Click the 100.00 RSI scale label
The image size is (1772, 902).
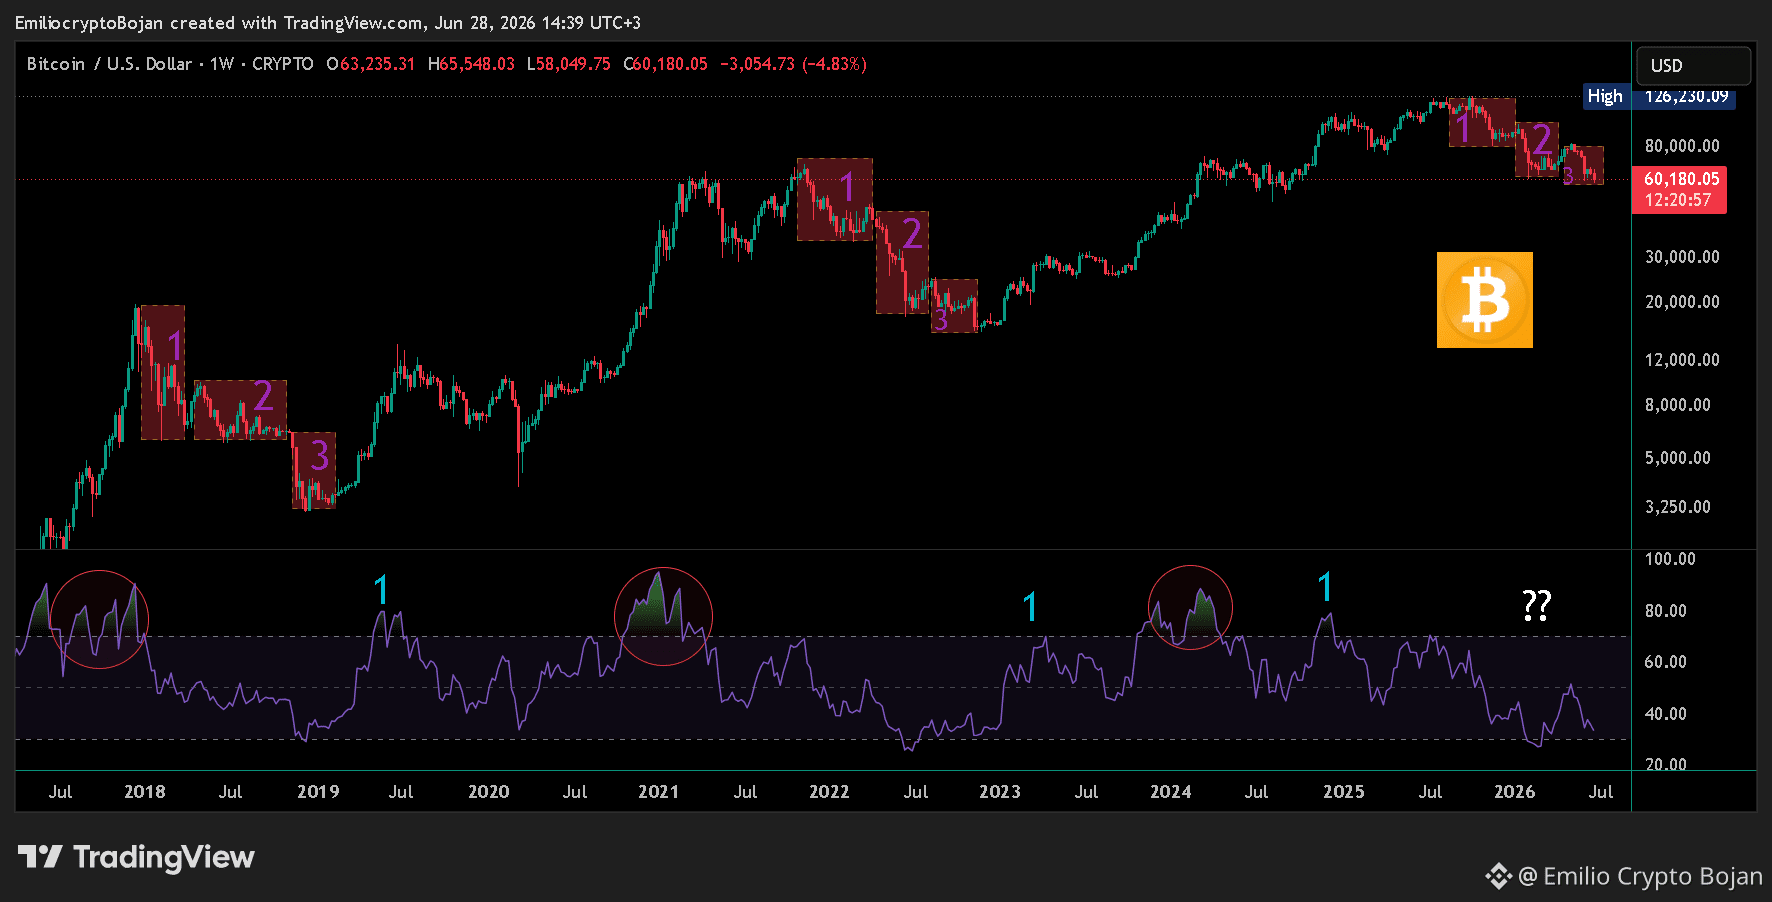pyautogui.click(x=1670, y=559)
